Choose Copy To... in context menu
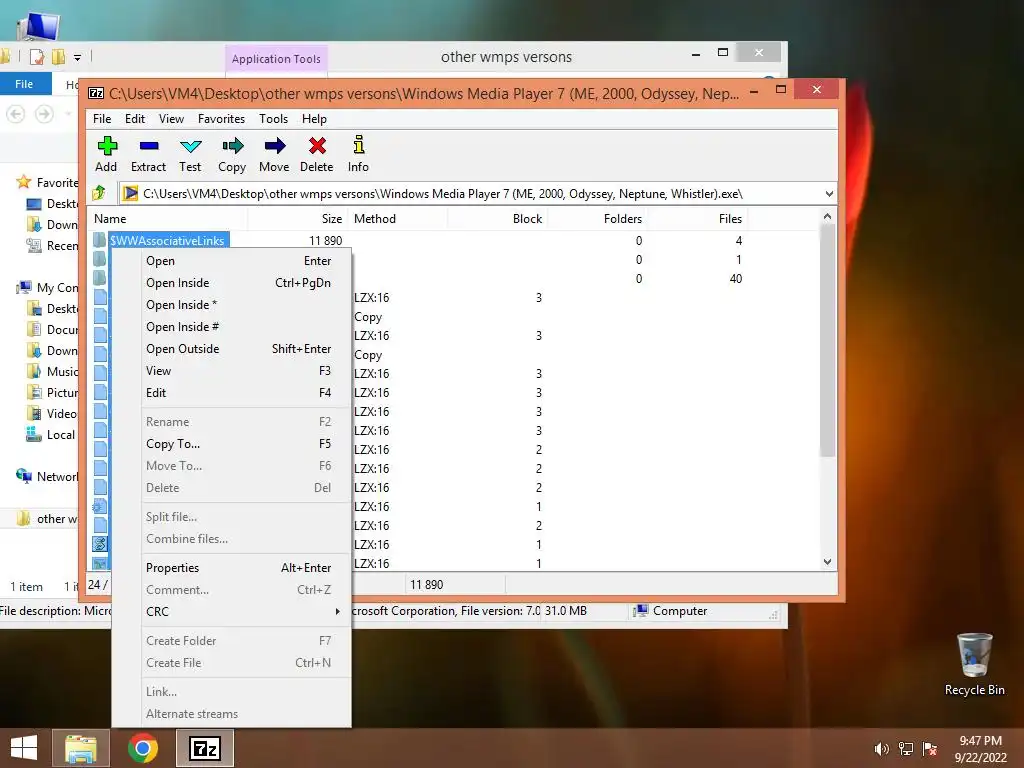Viewport: 1024px width, 768px height. [x=238, y=443]
